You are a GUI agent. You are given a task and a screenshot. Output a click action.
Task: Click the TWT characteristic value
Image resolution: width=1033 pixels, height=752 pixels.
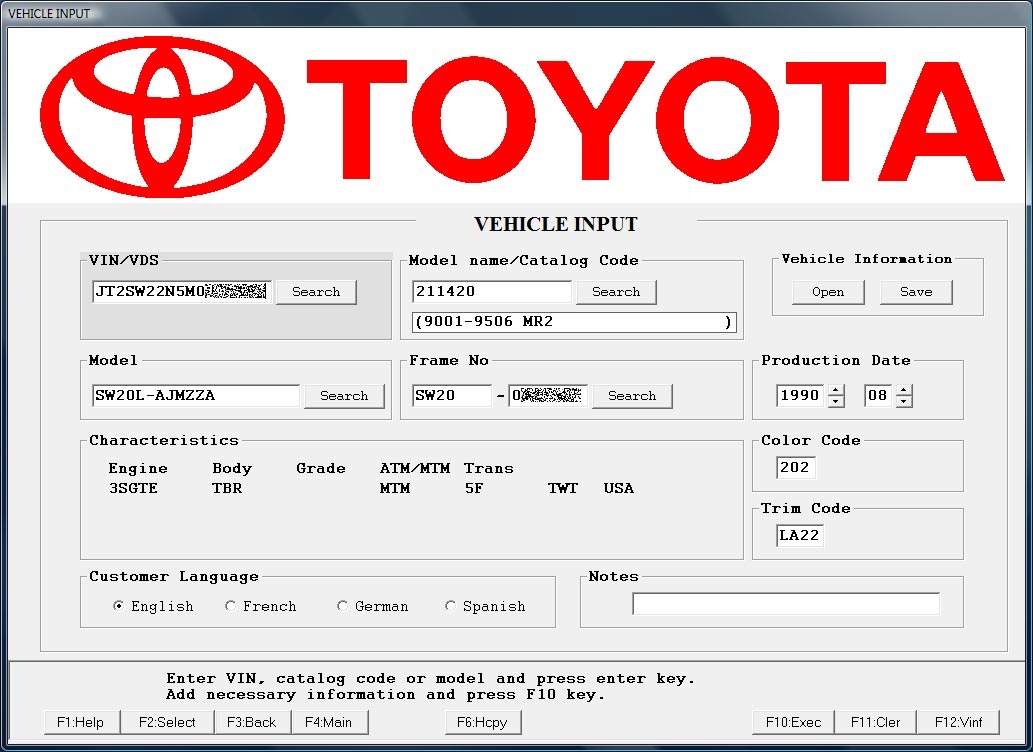coord(563,488)
